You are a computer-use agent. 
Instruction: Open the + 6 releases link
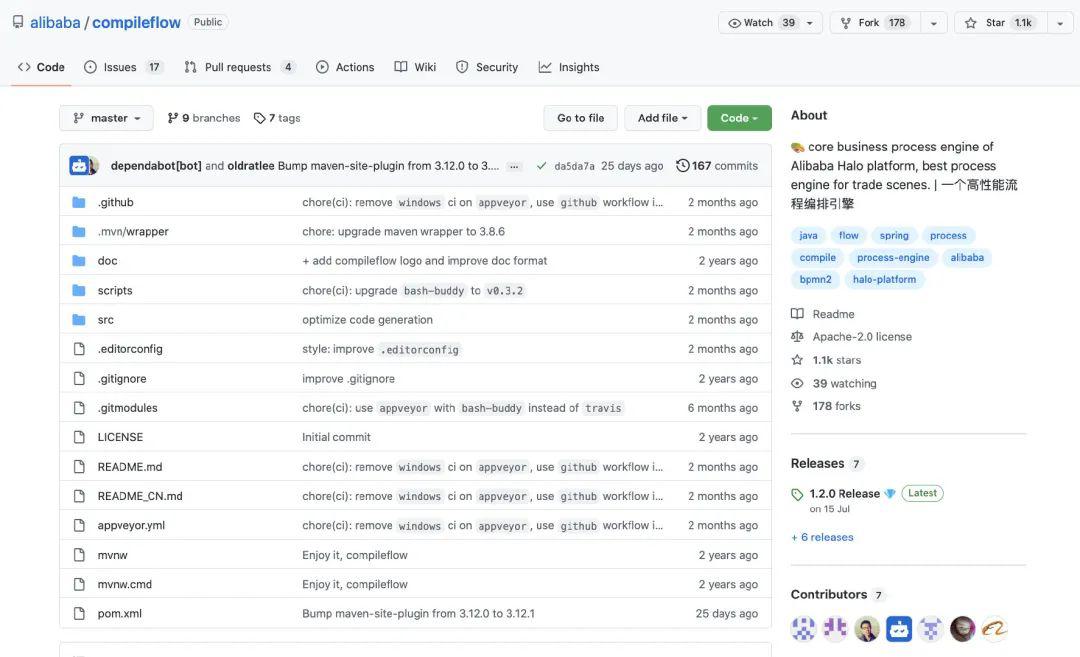(822, 537)
